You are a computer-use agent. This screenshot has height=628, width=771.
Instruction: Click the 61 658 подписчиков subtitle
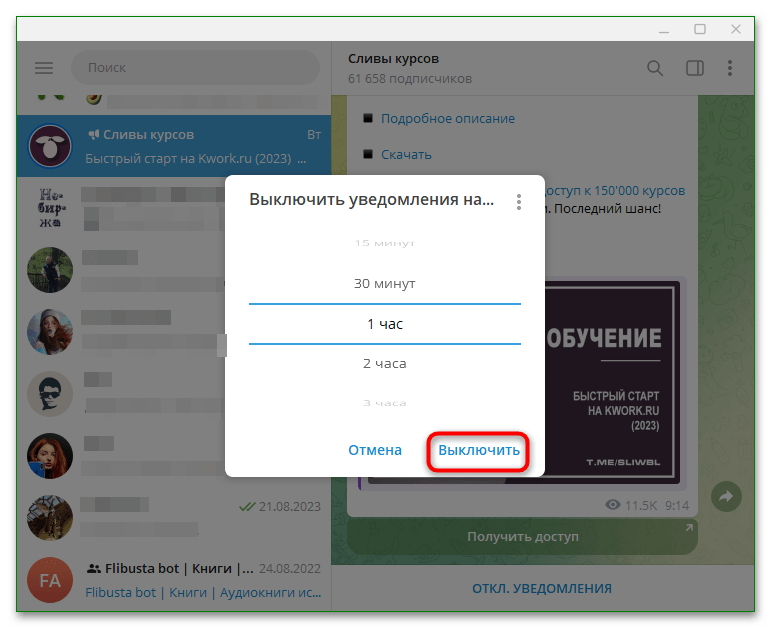click(x=410, y=79)
